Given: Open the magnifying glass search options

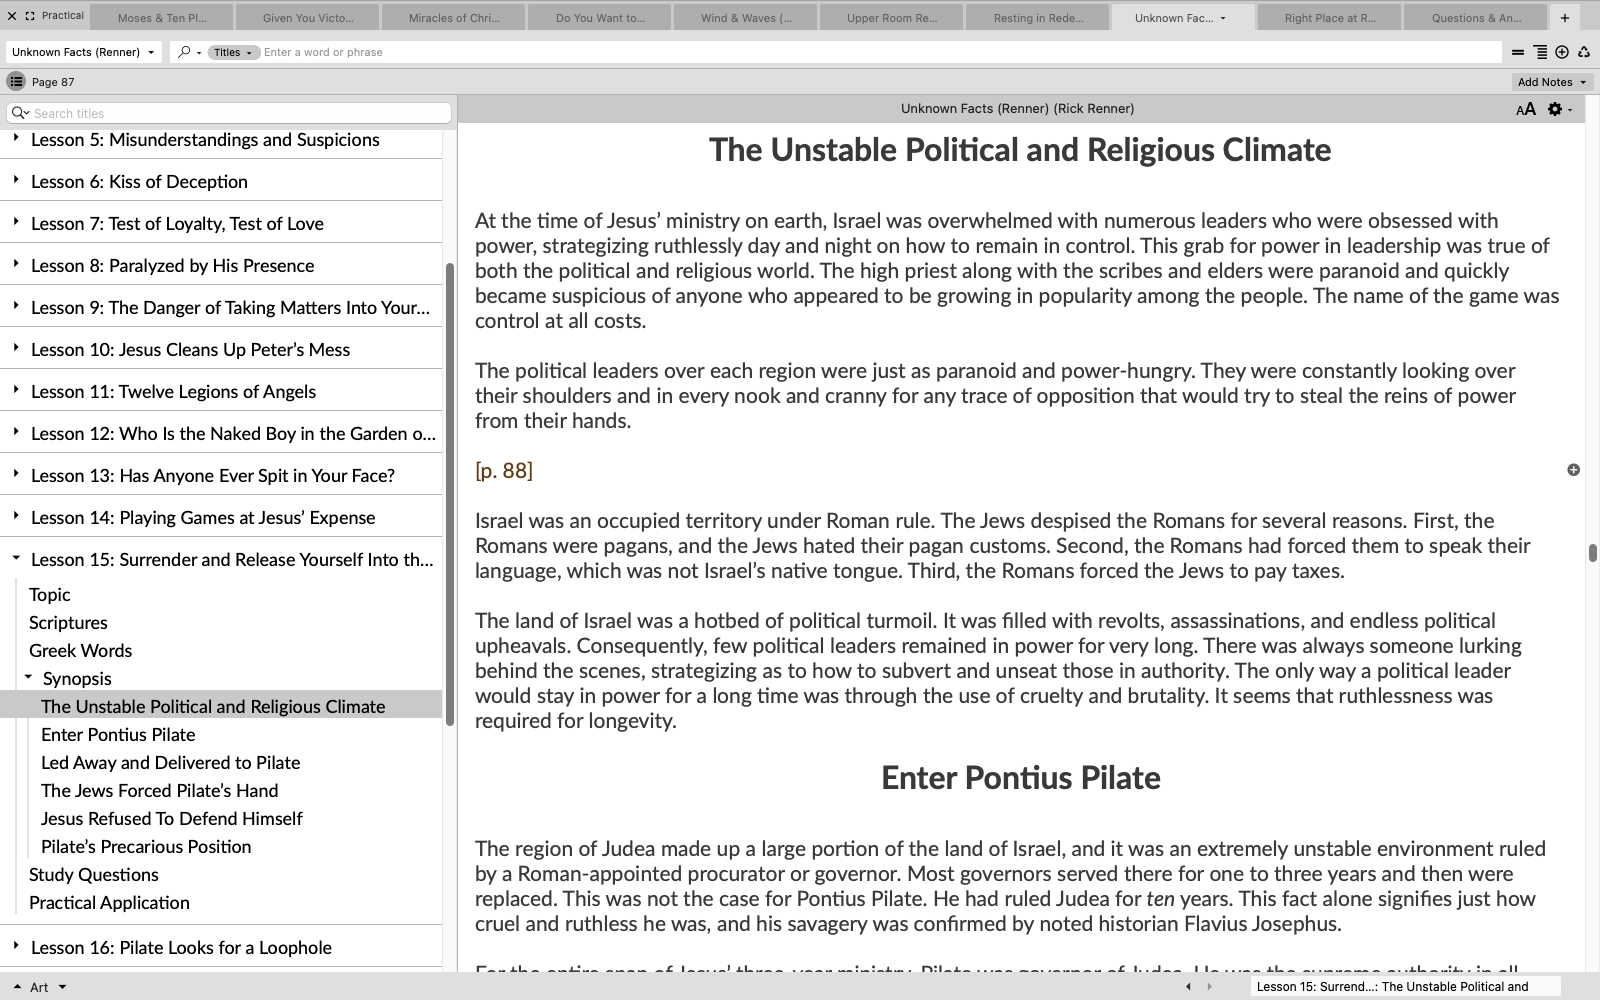Looking at the screenshot, I should (189, 52).
